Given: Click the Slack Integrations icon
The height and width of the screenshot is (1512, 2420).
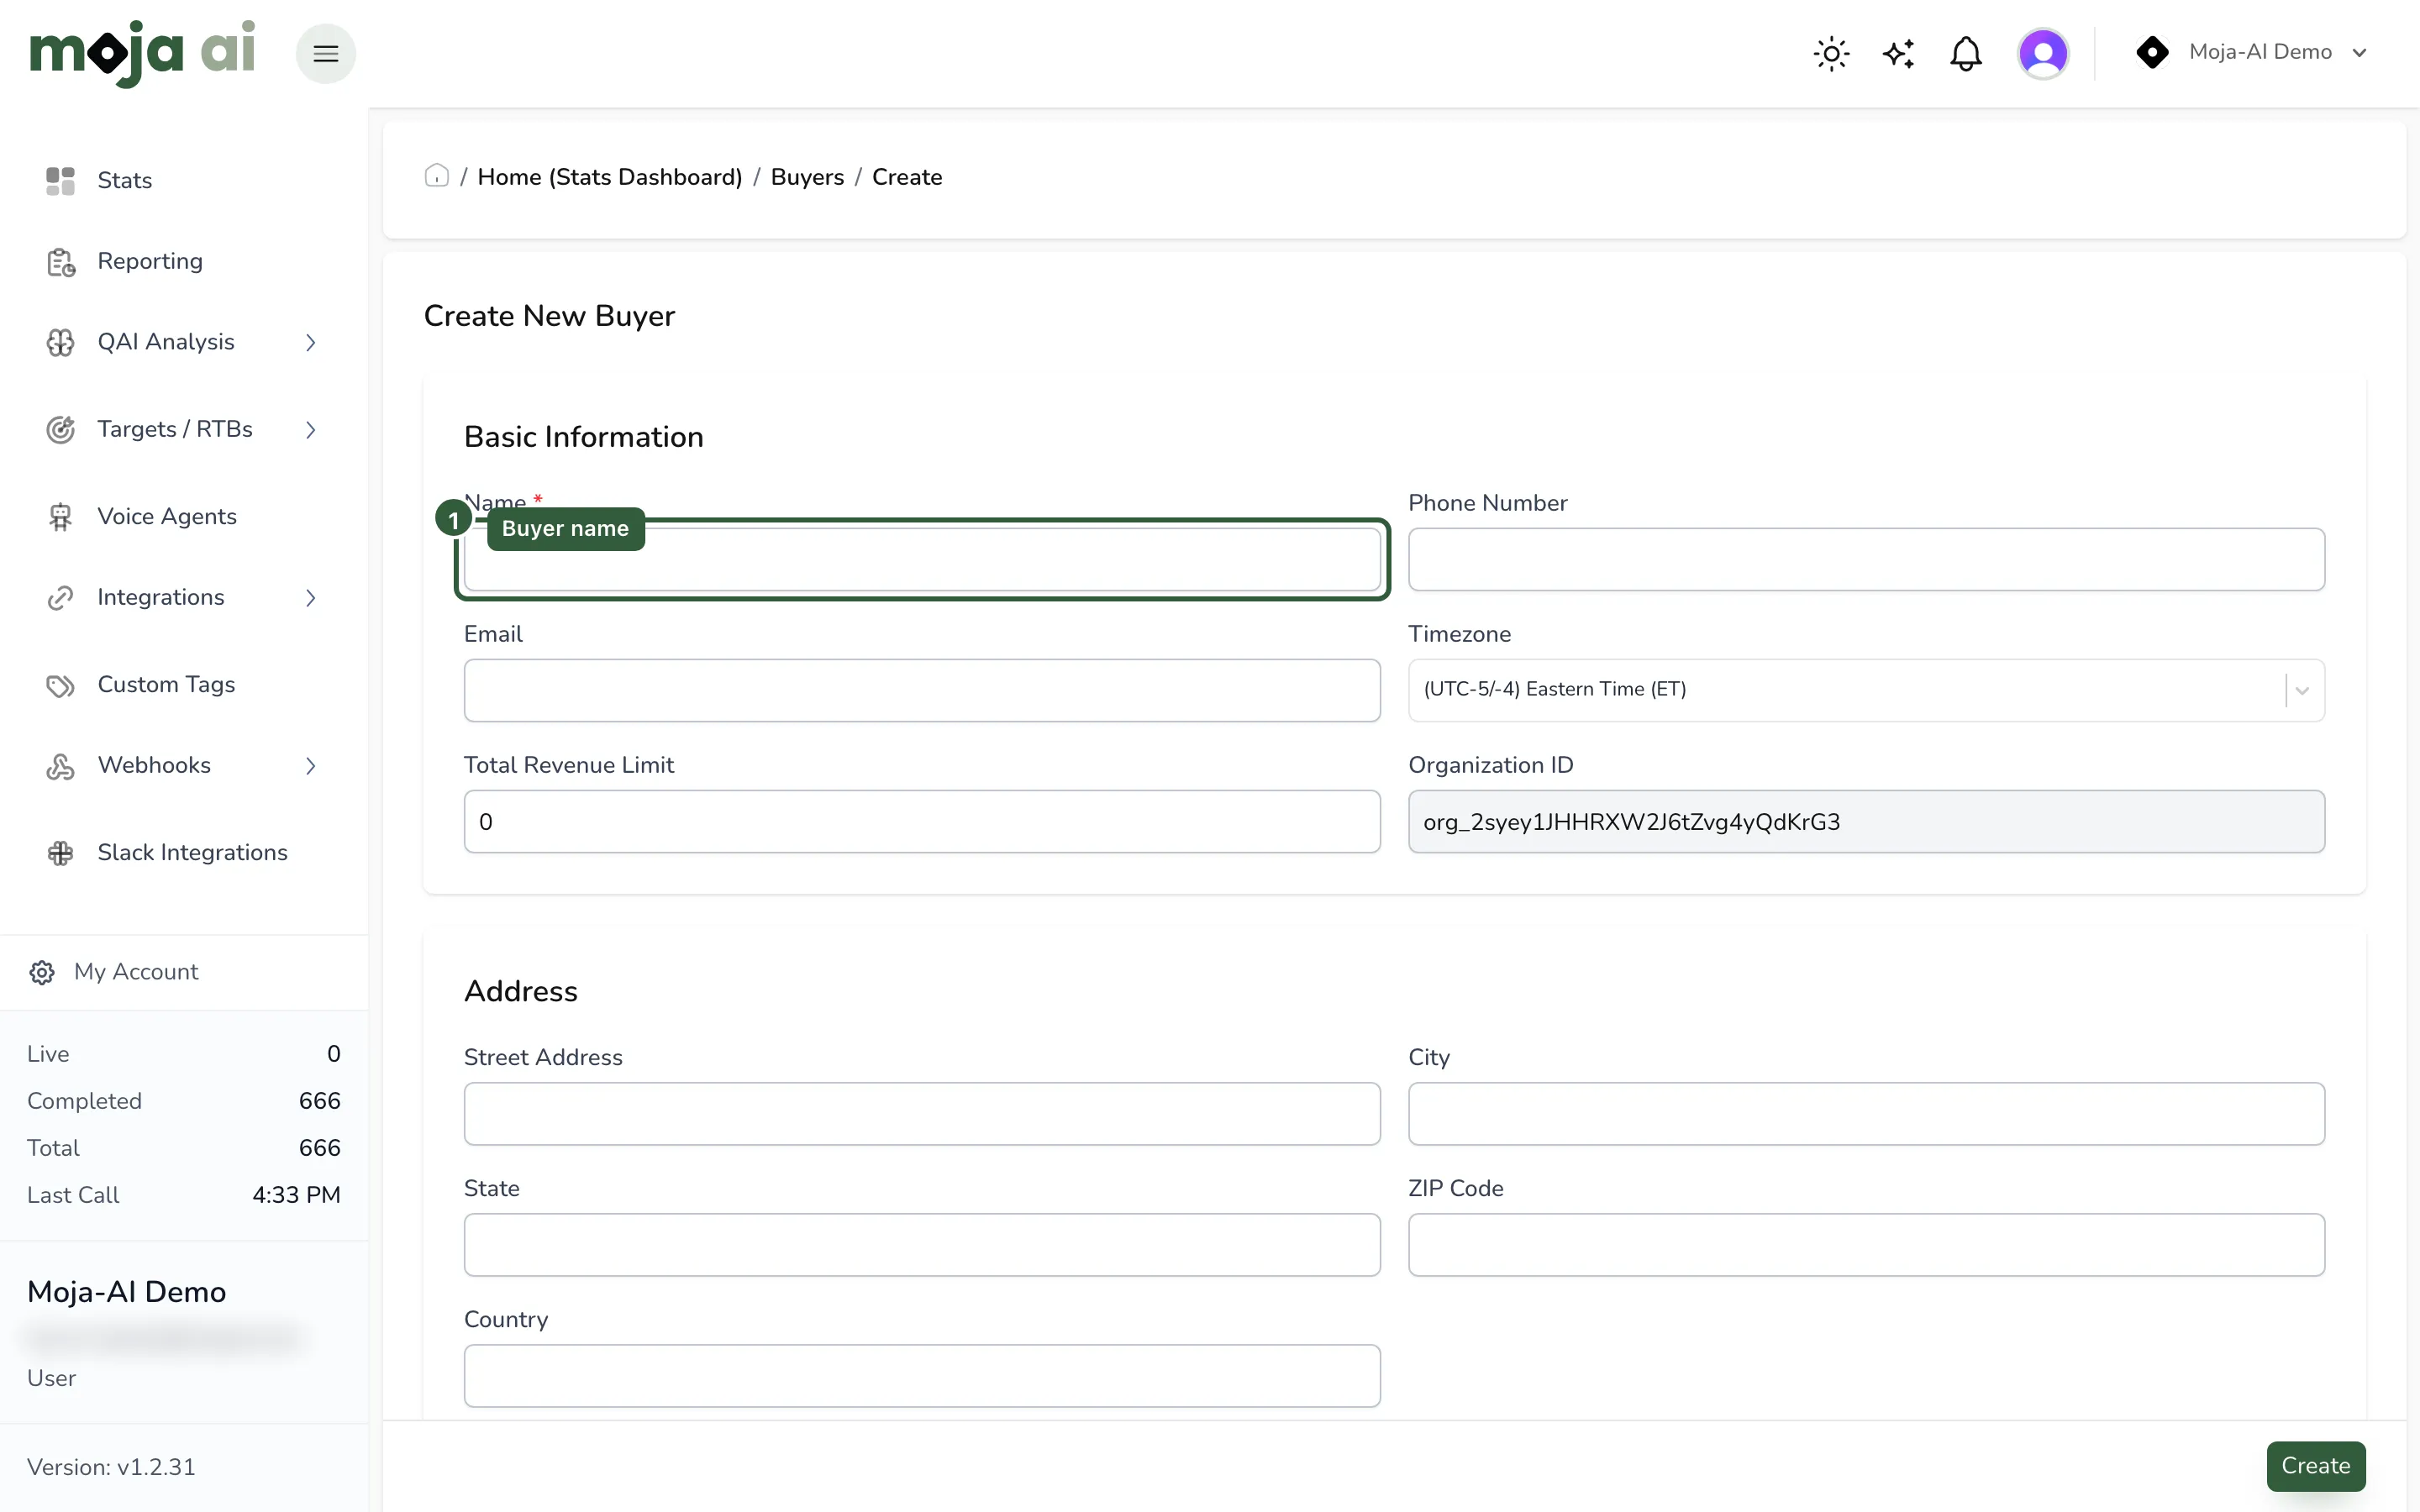Looking at the screenshot, I should pyautogui.click(x=60, y=853).
